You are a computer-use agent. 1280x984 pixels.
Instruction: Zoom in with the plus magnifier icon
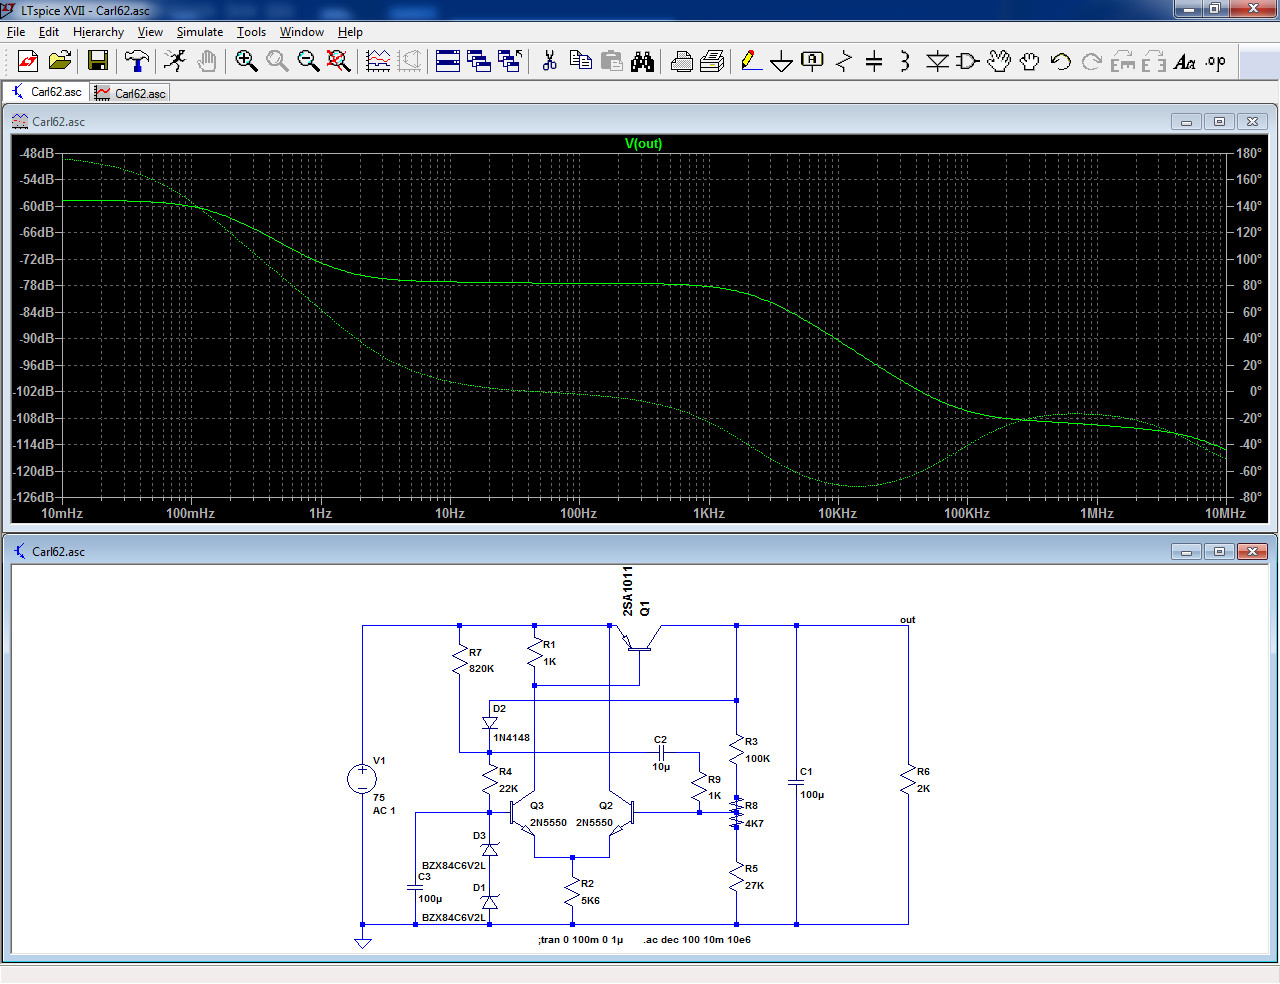(x=246, y=62)
